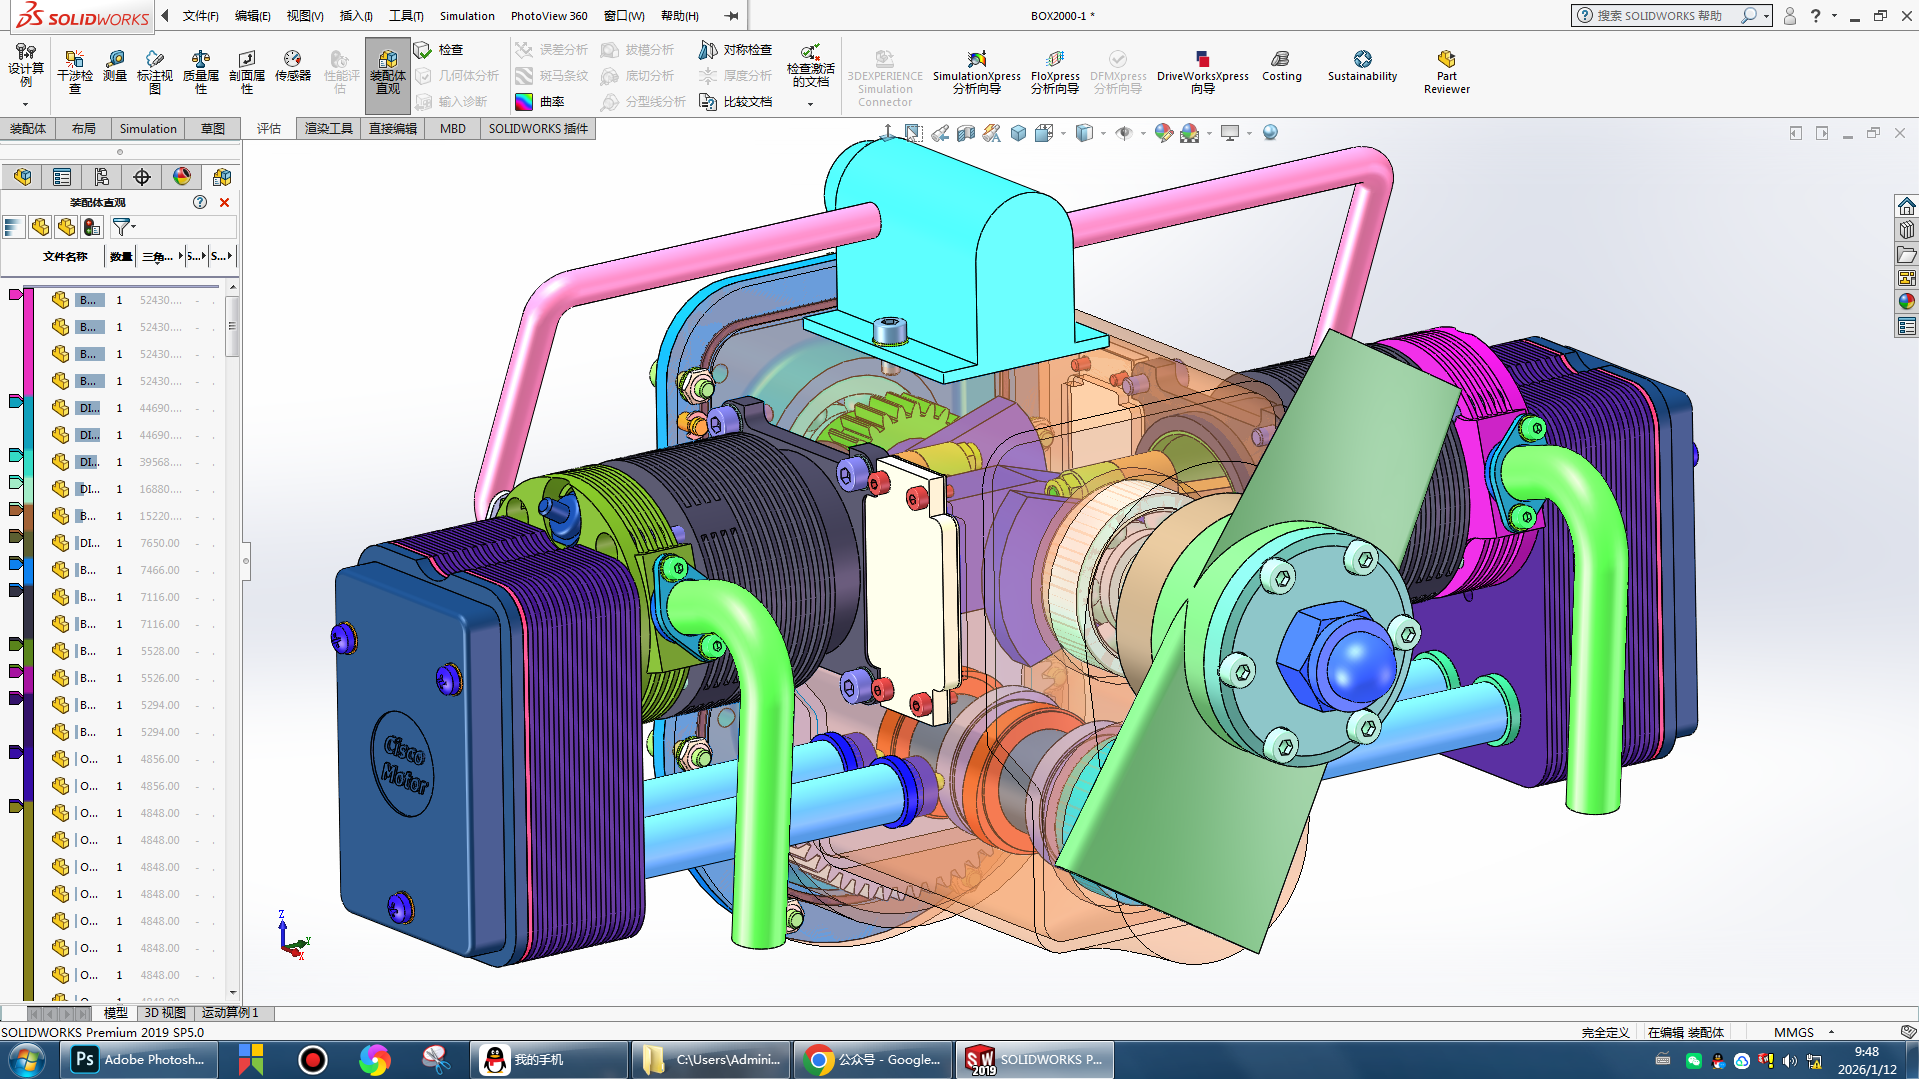
Task: Start FloXpress analysis wizard
Action: (x=1055, y=72)
